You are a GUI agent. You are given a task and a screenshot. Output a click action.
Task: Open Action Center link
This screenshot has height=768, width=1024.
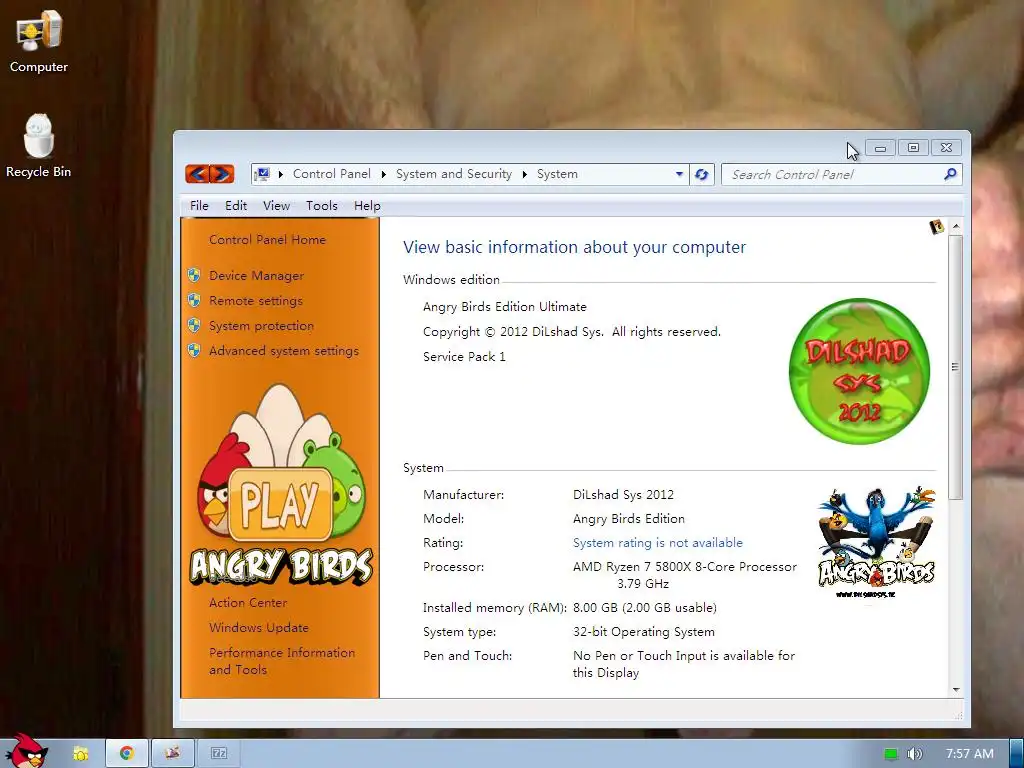(x=248, y=602)
